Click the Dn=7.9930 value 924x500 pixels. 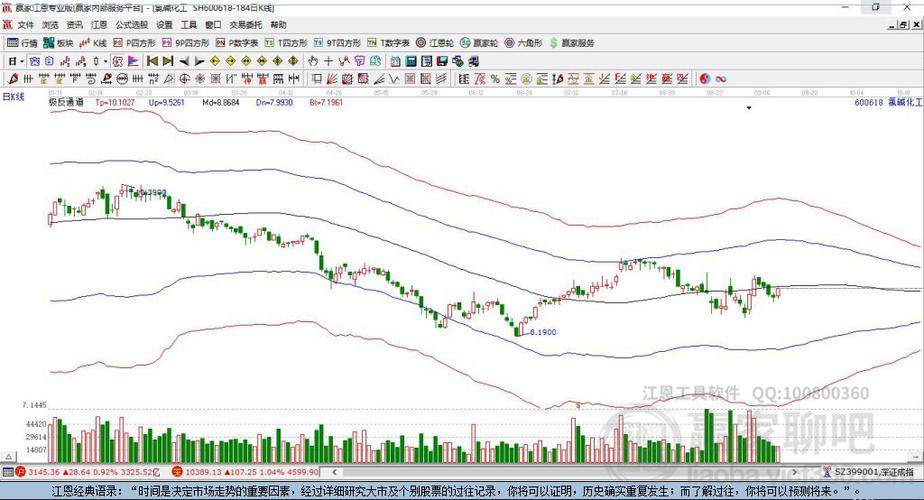(275, 103)
